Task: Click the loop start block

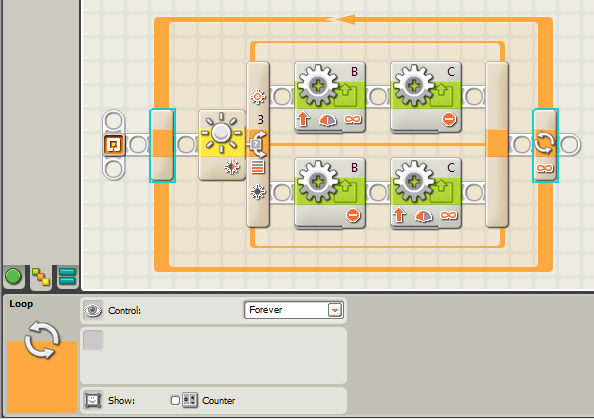Action: (163, 145)
